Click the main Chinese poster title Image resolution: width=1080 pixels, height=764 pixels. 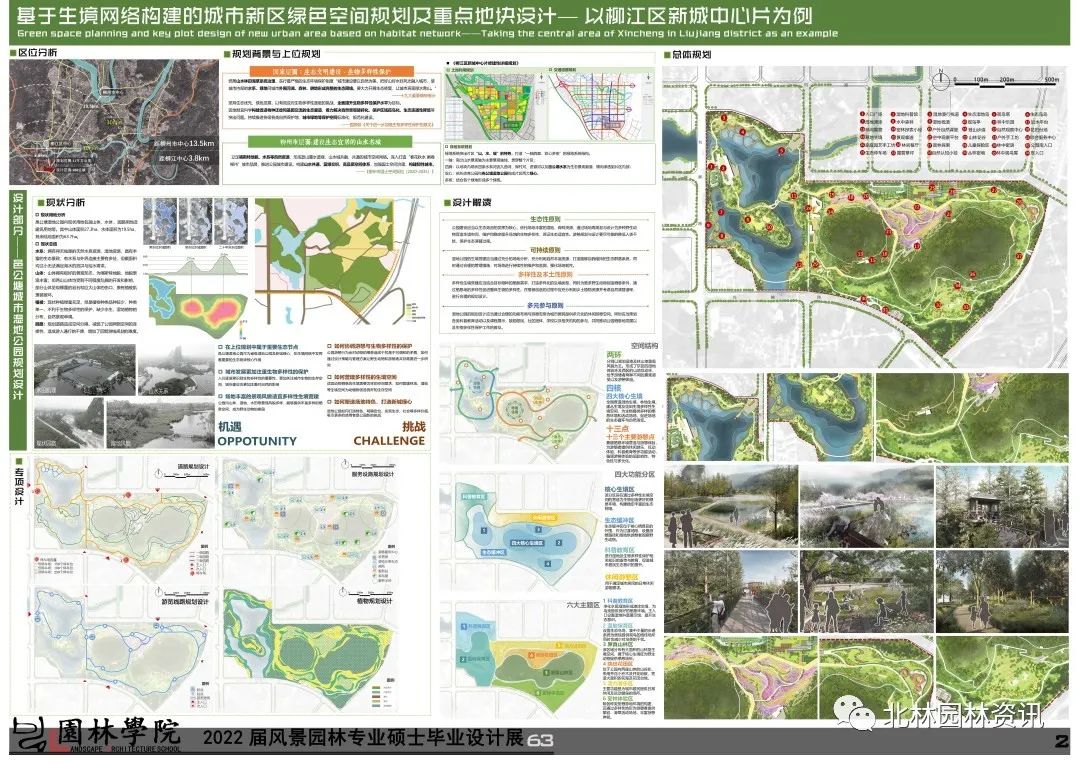pyautogui.click(x=414, y=15)
